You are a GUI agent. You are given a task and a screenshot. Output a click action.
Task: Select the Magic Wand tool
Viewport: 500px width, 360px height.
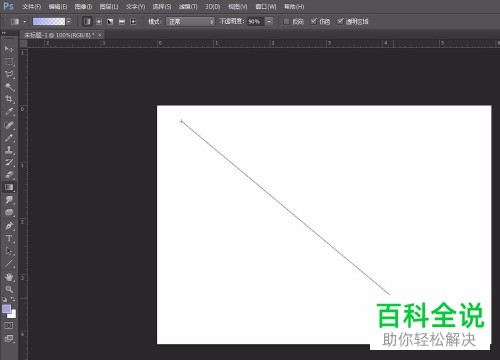(x=9, y=87)
